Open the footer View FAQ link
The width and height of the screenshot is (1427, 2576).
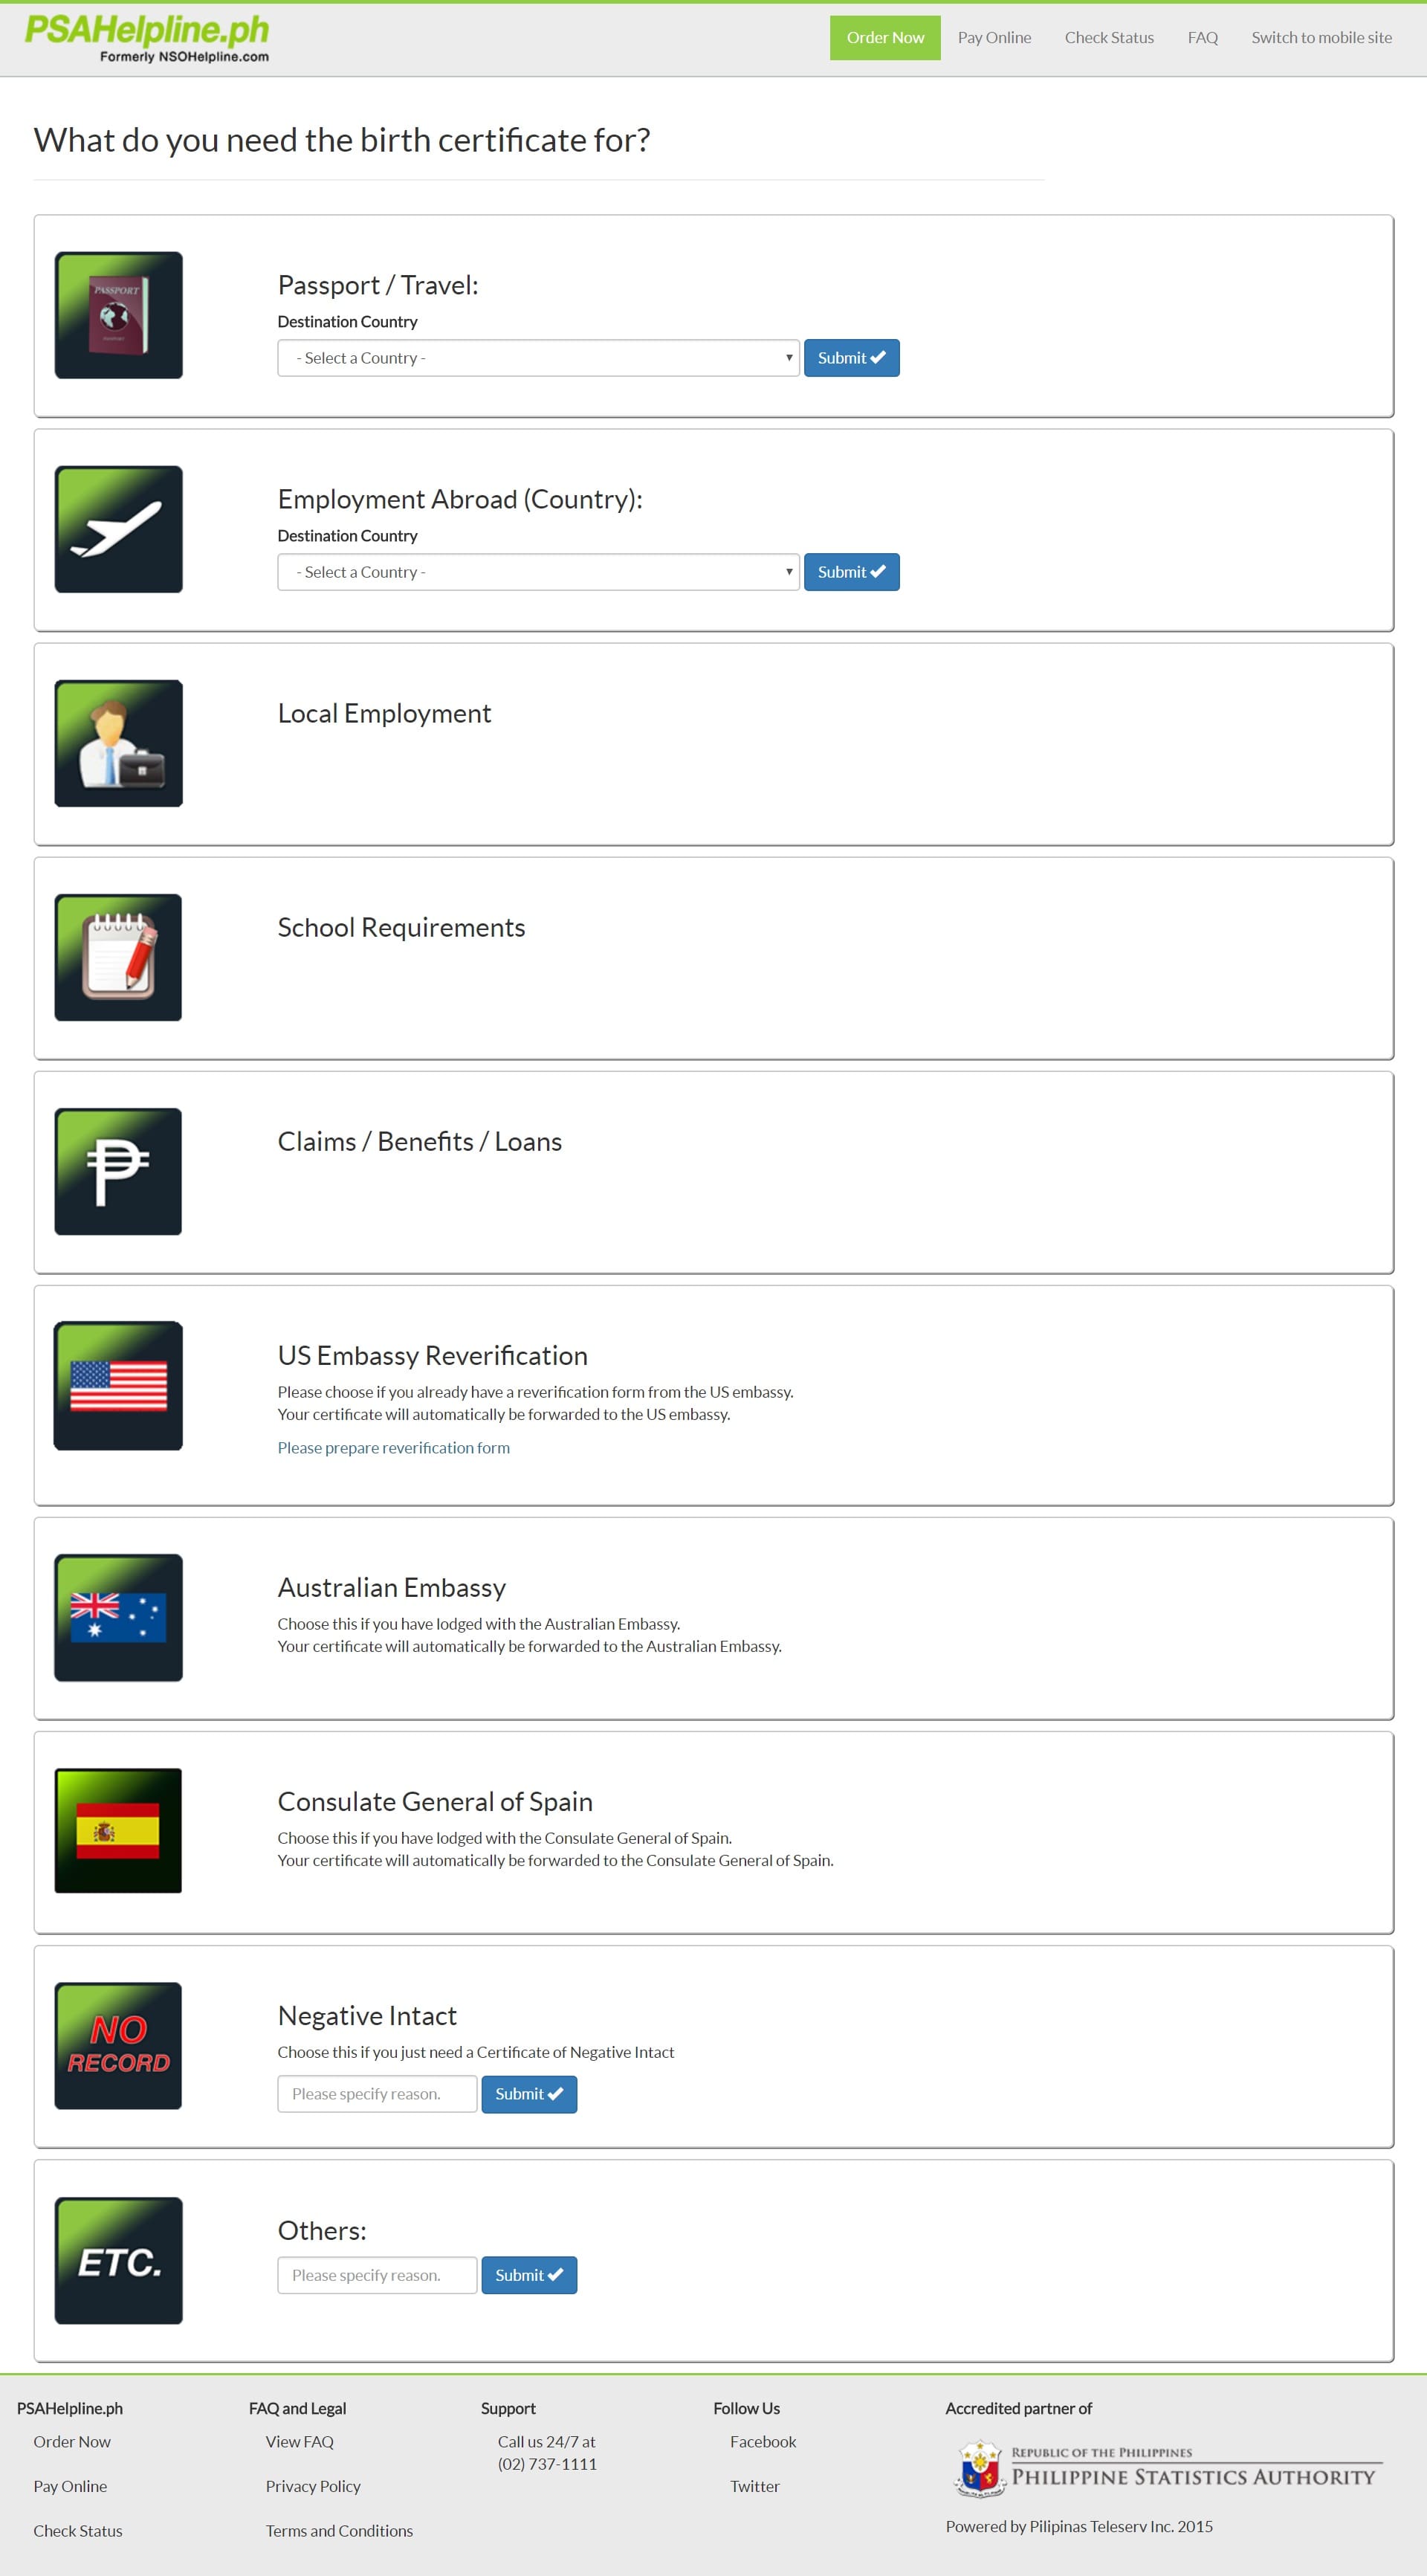point(299,2441)
